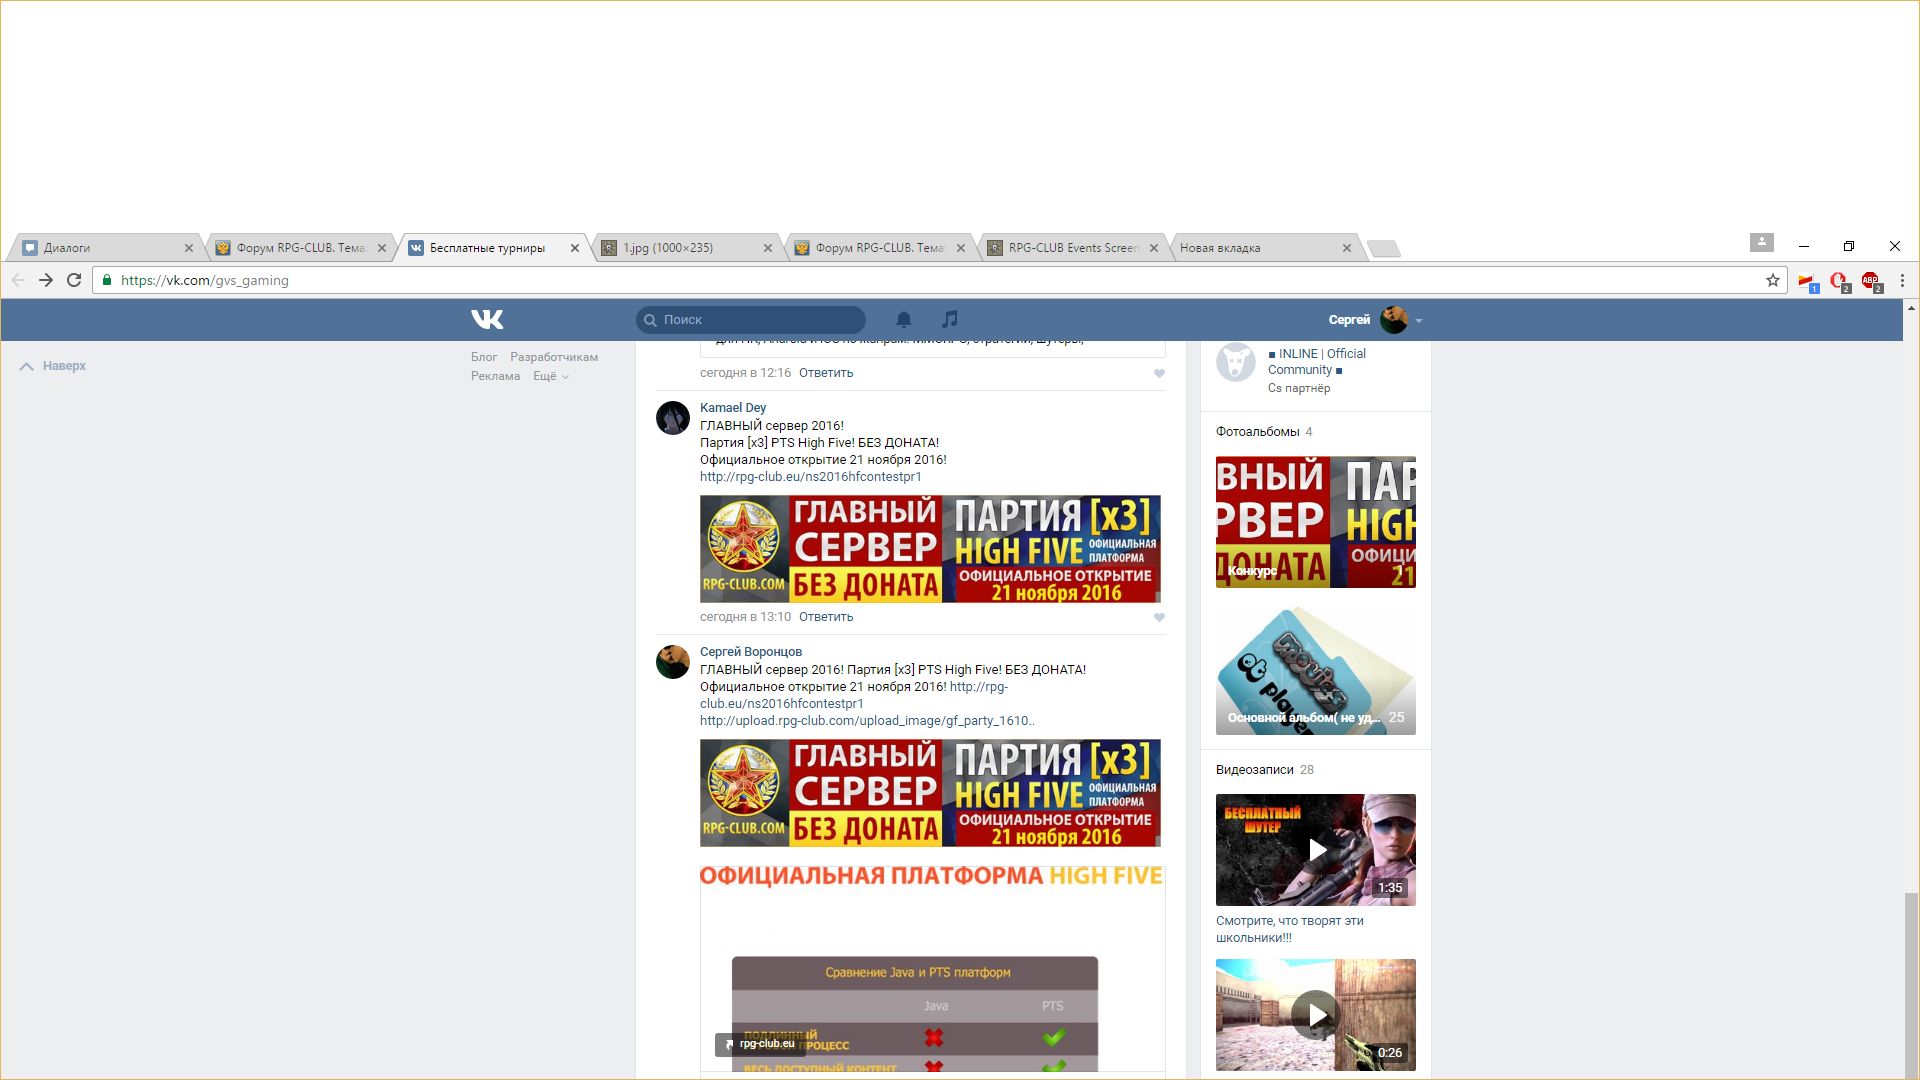This screenshot has width=1920, height=1080.
Task: Open the Конкурс photo album thumbnail
Action: coord(1315,522)
